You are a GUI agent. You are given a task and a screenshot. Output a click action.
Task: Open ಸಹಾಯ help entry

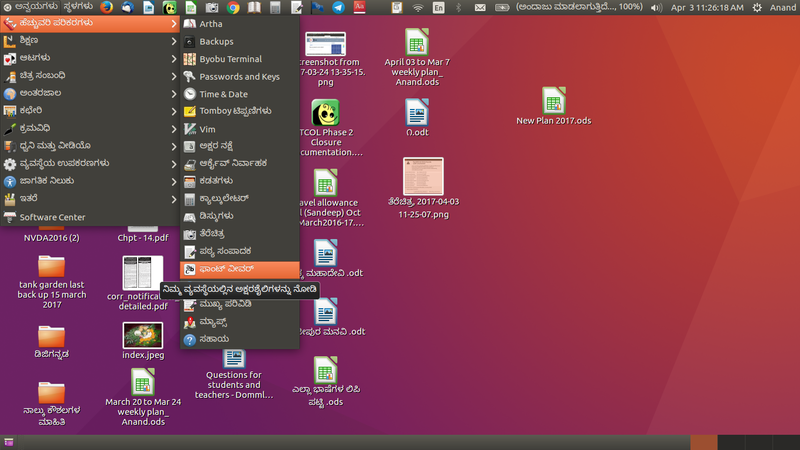coord(240,339)
